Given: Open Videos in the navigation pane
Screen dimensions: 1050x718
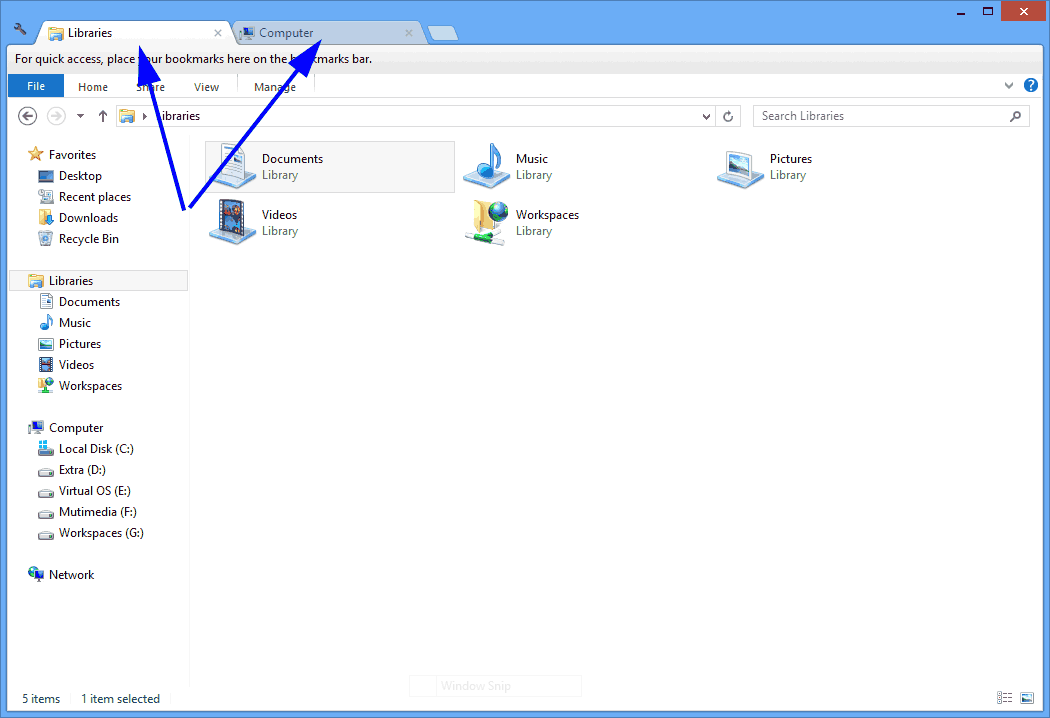Looking at the screenshot, I should tap(76, 365).
